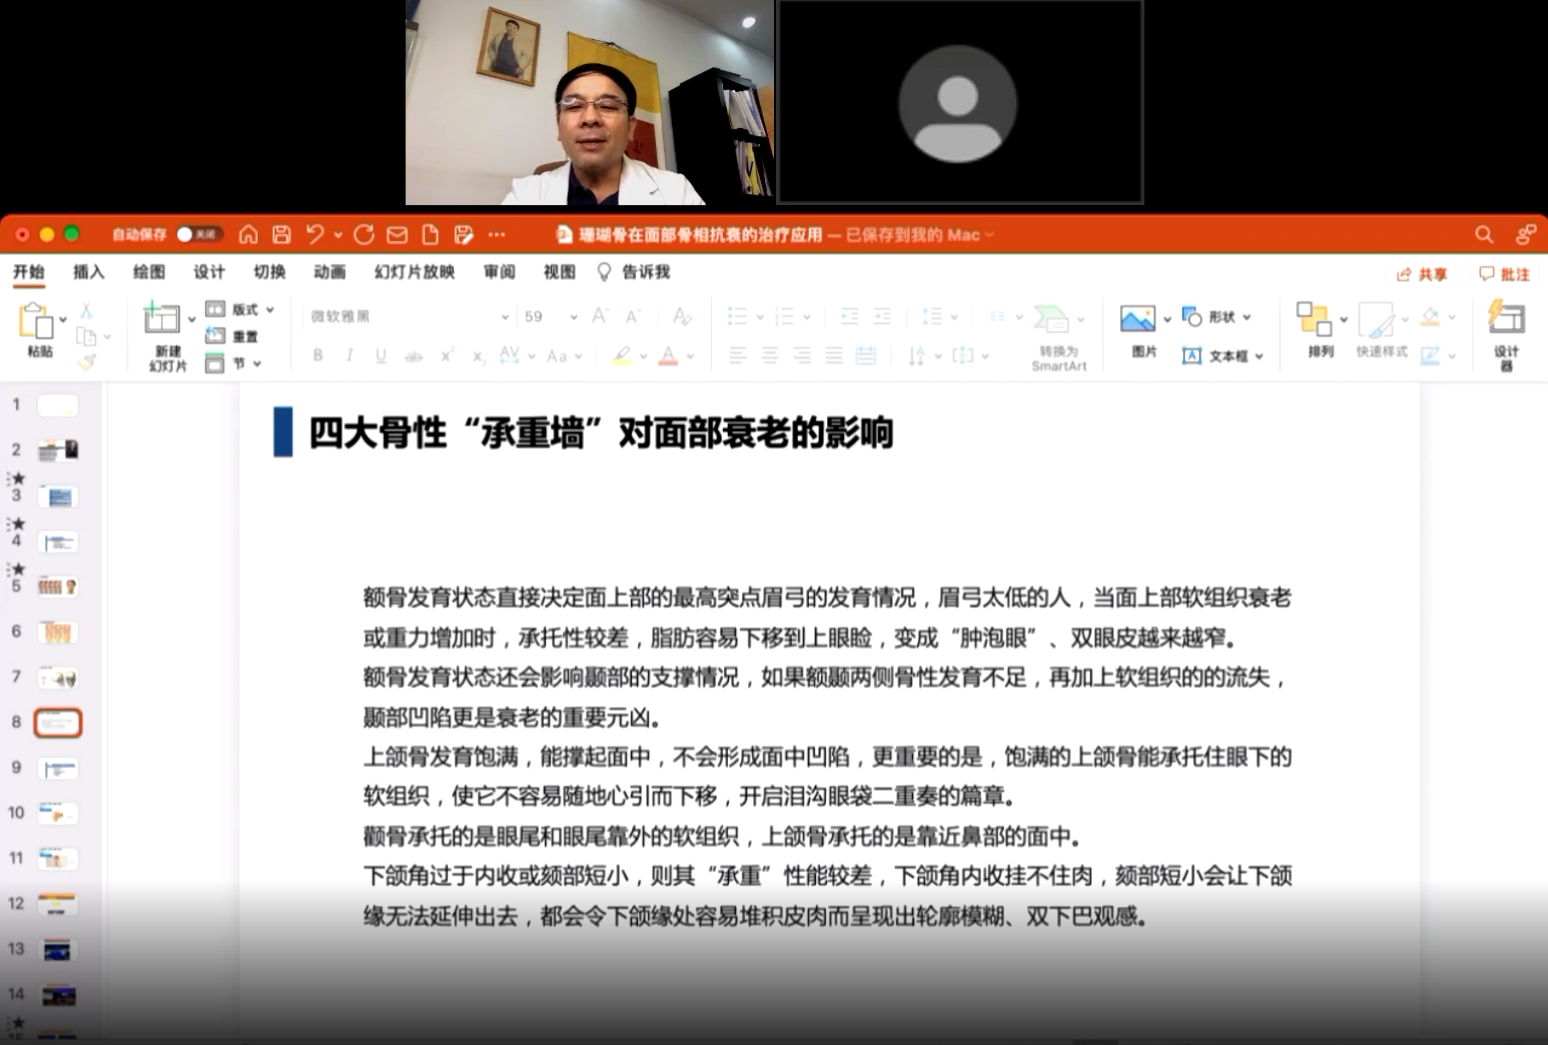Screen dimensions: 1548x1045
Task: Switch to the 插入 ribbon tab
Action: coord(88,272)
